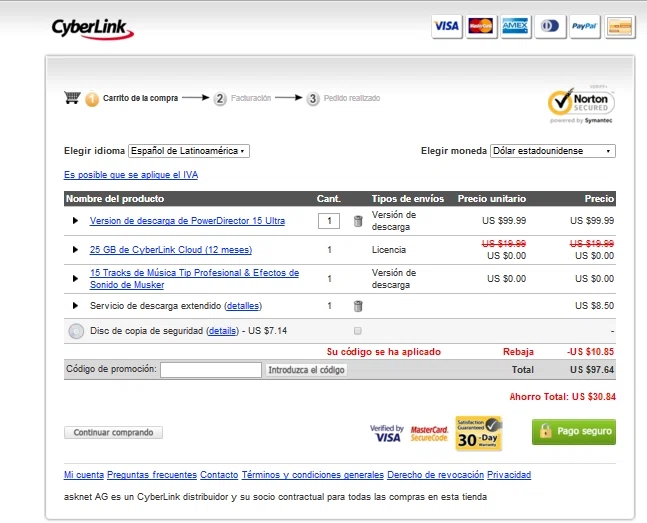Click the Licencia shipping type cell
This screenshot has height=523, width=647.
coord(389,250)
